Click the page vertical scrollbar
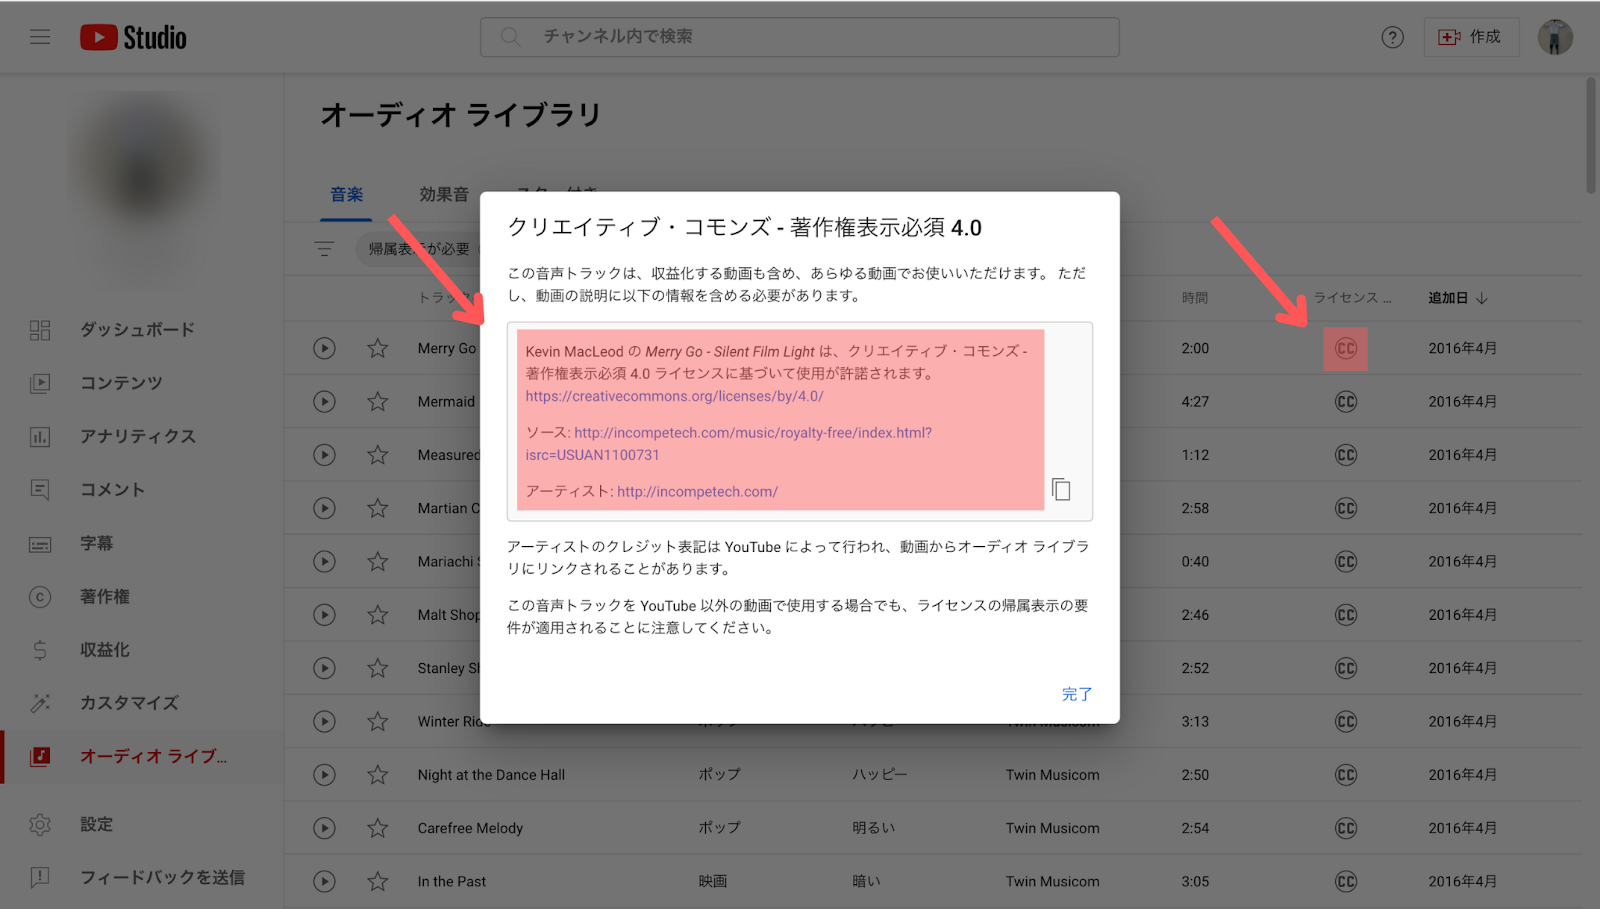 [x=1591, y=135]
